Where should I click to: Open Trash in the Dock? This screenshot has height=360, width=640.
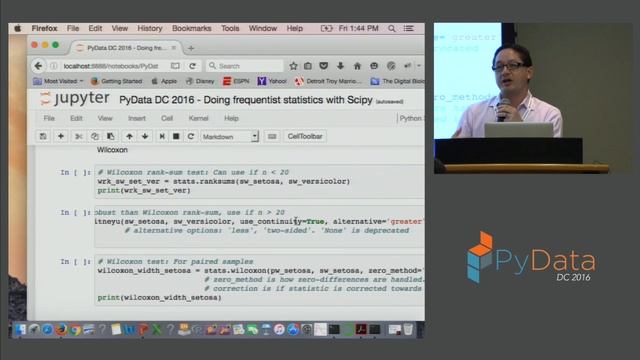click(x=408, y=329)
